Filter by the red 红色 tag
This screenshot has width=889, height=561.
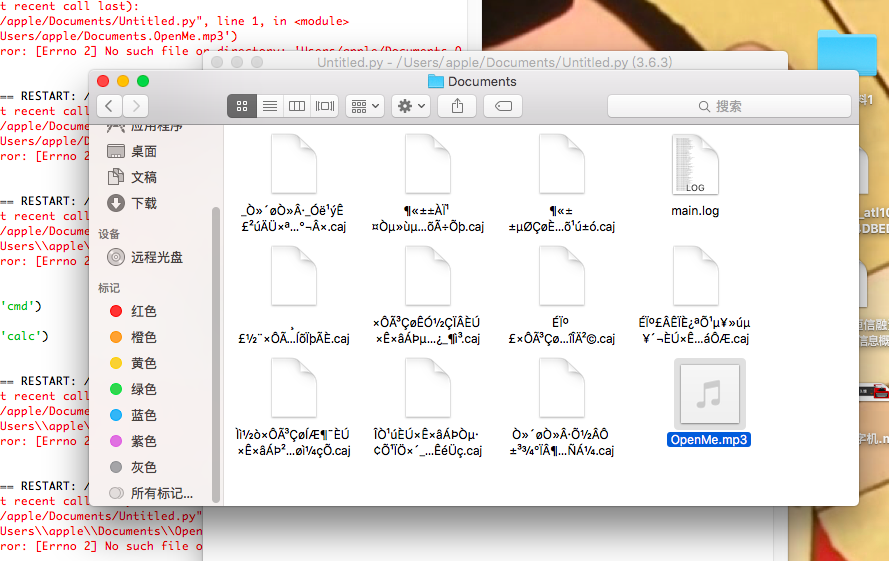pos(143,311)
